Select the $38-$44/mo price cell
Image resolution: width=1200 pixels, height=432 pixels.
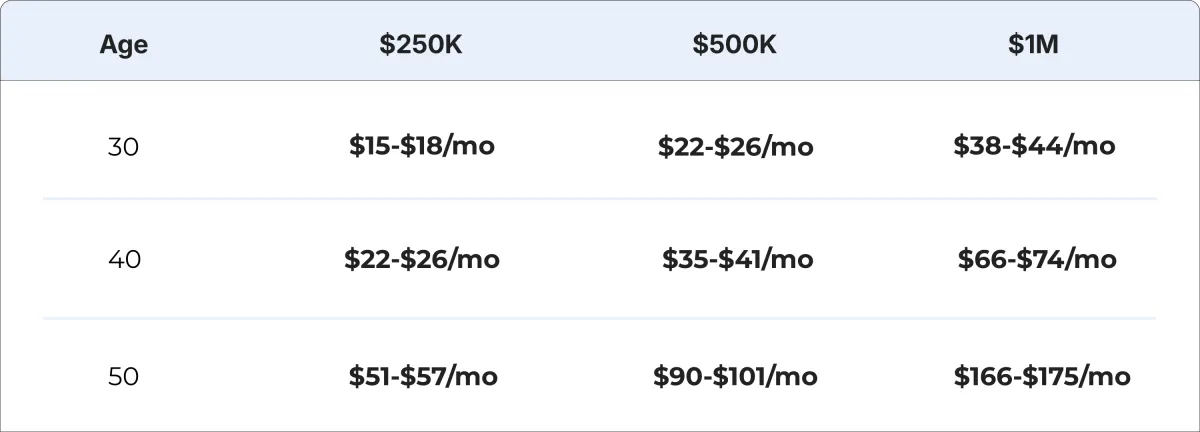(1034, 146)
